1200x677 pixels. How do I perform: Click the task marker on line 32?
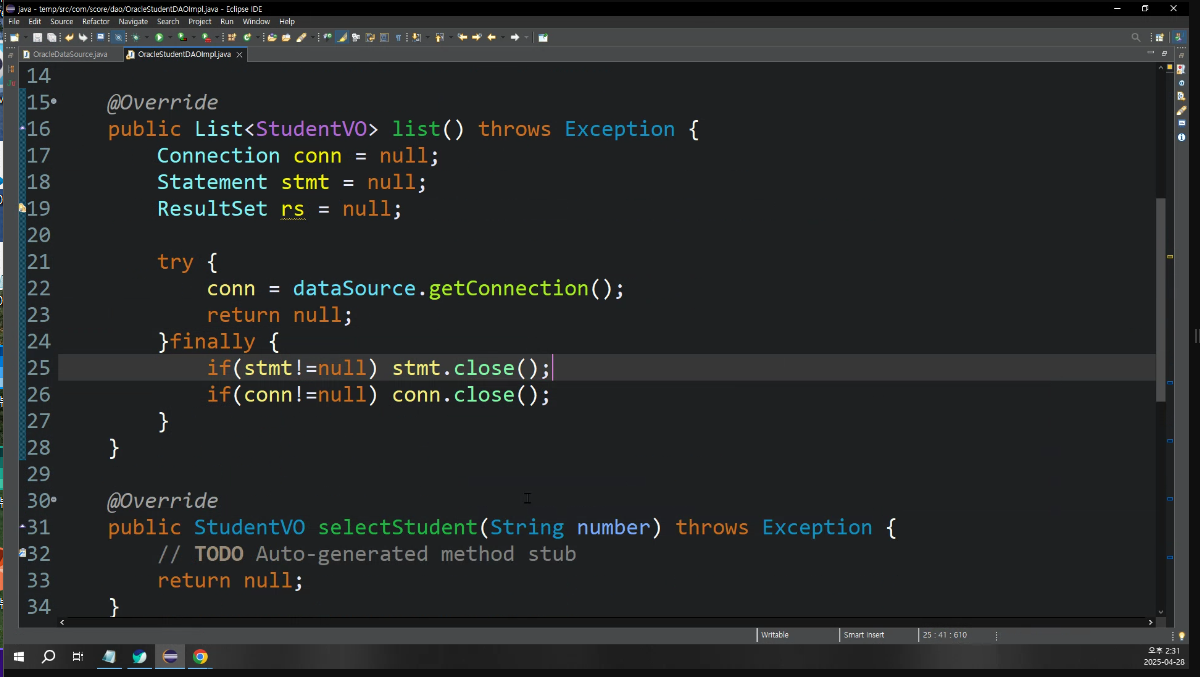click(22, 552)
